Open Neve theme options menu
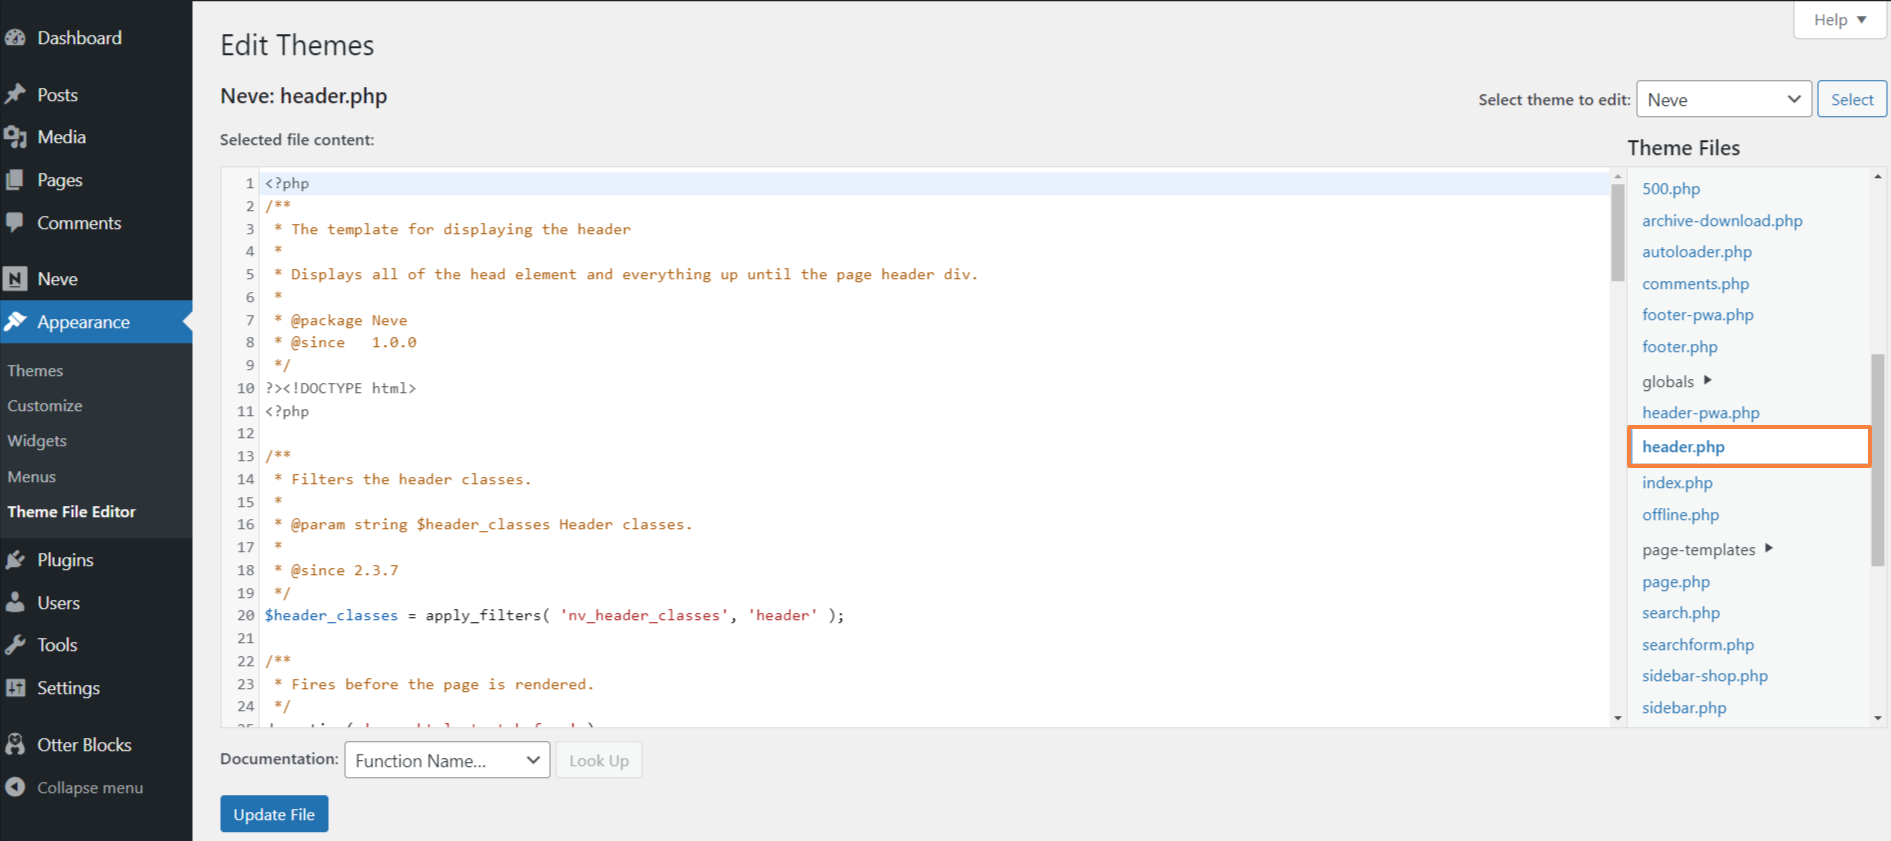The height and width of the screenshot is (841, 1891). tap(57, 279)
